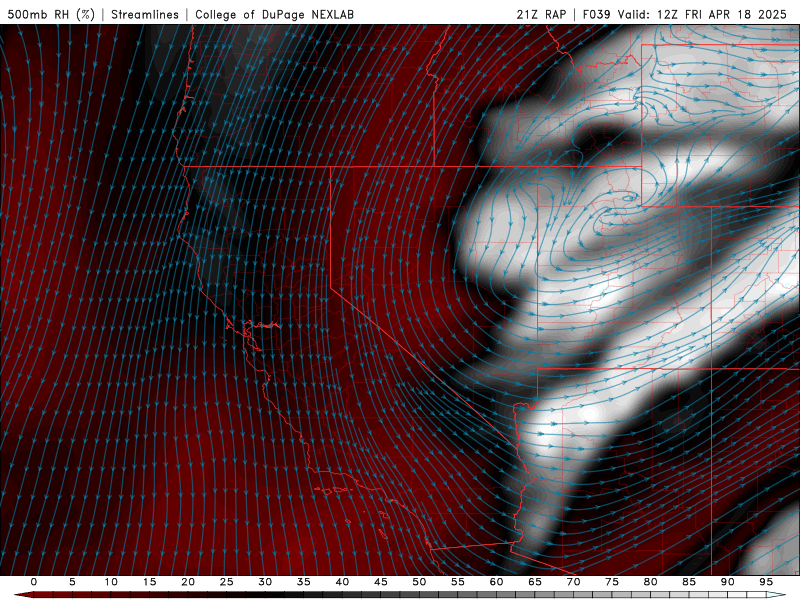
Task: Click the color bar label "5"
Action: (72, 582)
